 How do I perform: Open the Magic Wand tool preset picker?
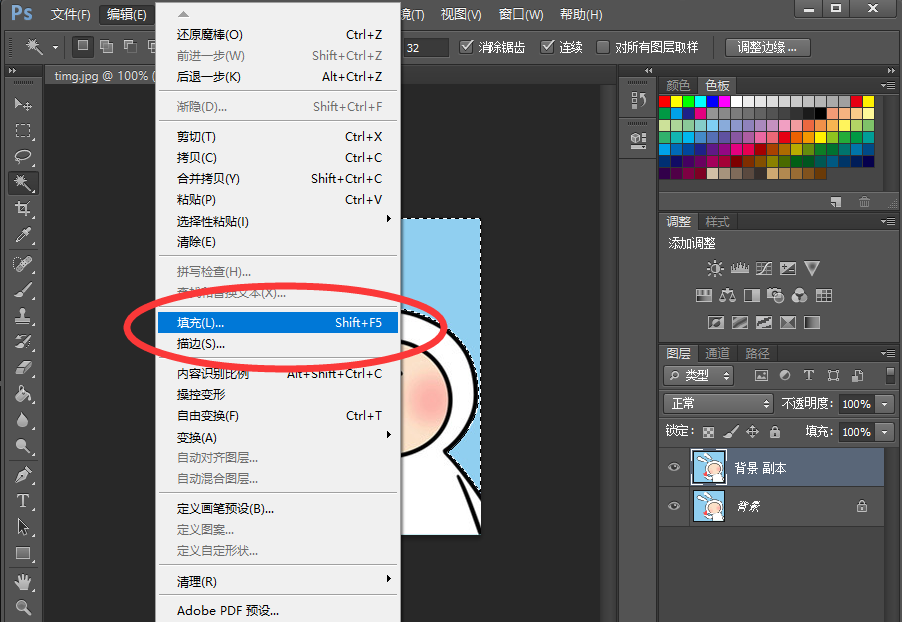55,47
